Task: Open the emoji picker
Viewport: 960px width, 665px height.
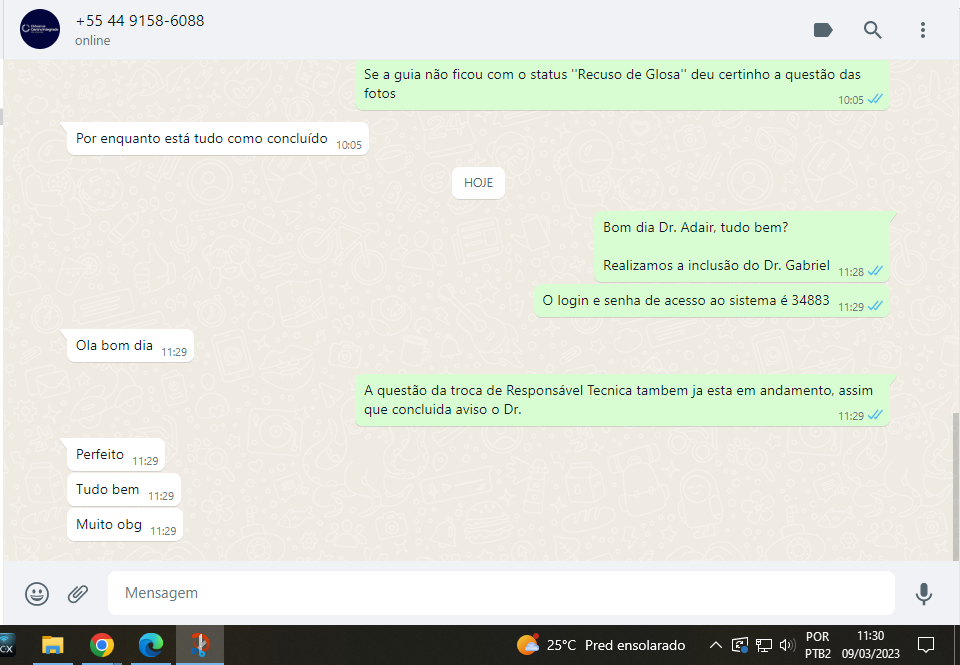Action: pos(37,593)
